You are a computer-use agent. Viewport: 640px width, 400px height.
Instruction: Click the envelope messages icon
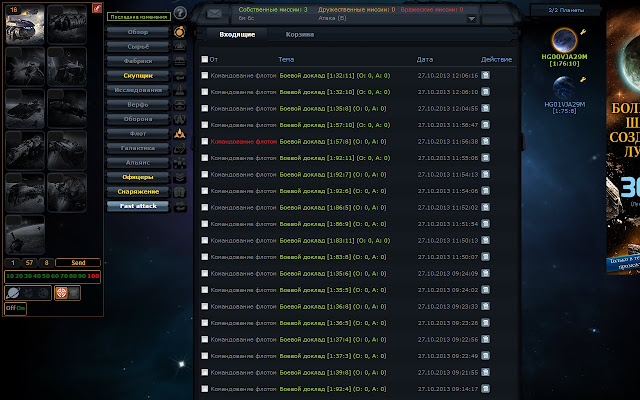(214, 13)
